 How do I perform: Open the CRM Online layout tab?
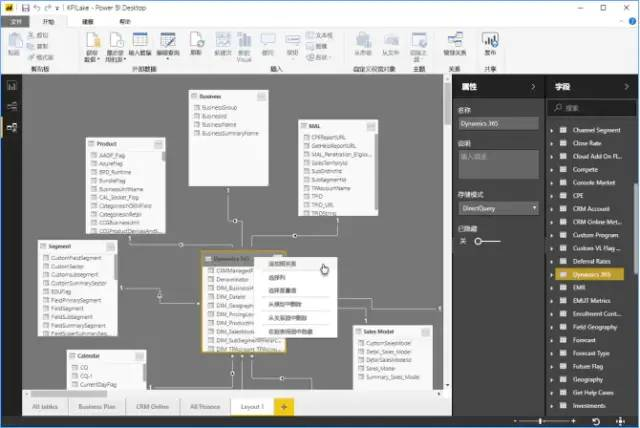coord(152,407)
